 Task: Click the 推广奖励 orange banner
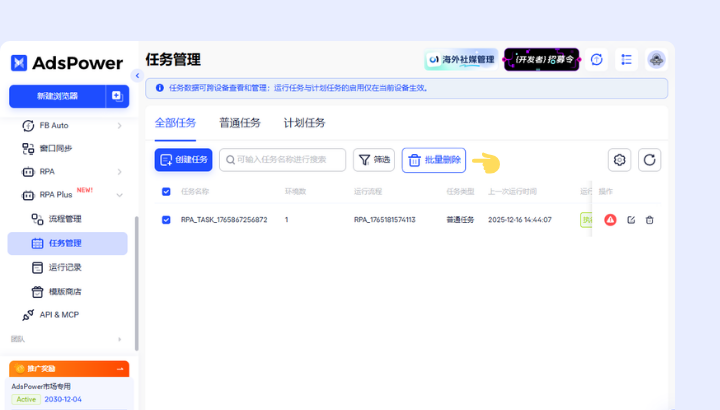point(69,369)
